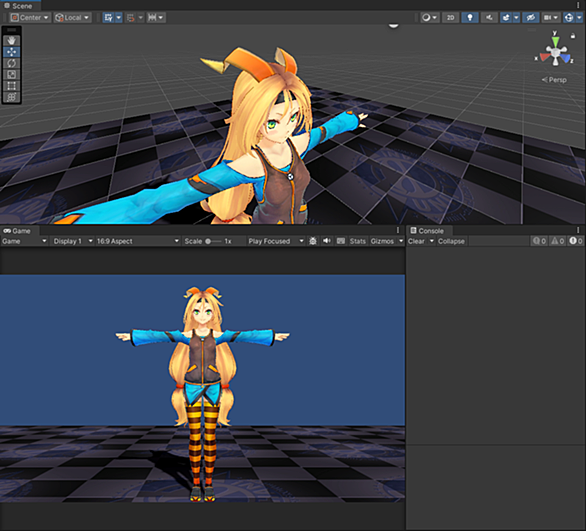Open the Local orientation dropdown
The width and height of the screenshot is (586, 531).
(73, 18)
